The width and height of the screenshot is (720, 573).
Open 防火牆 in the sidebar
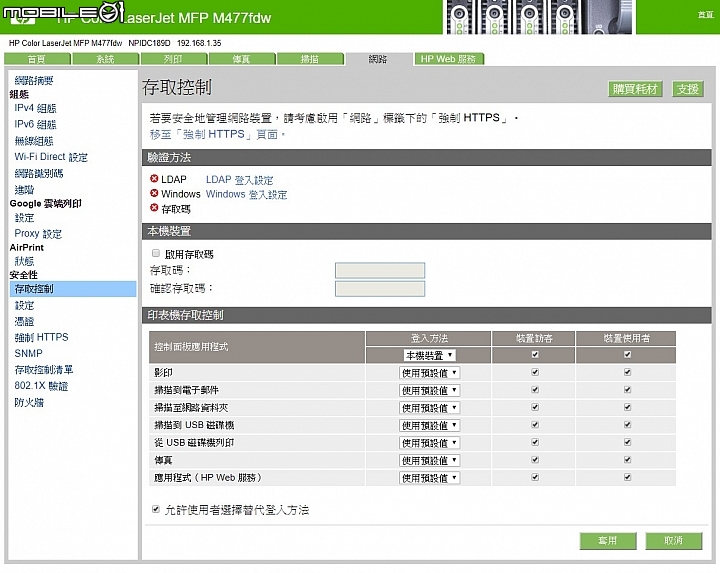(29, 403)
